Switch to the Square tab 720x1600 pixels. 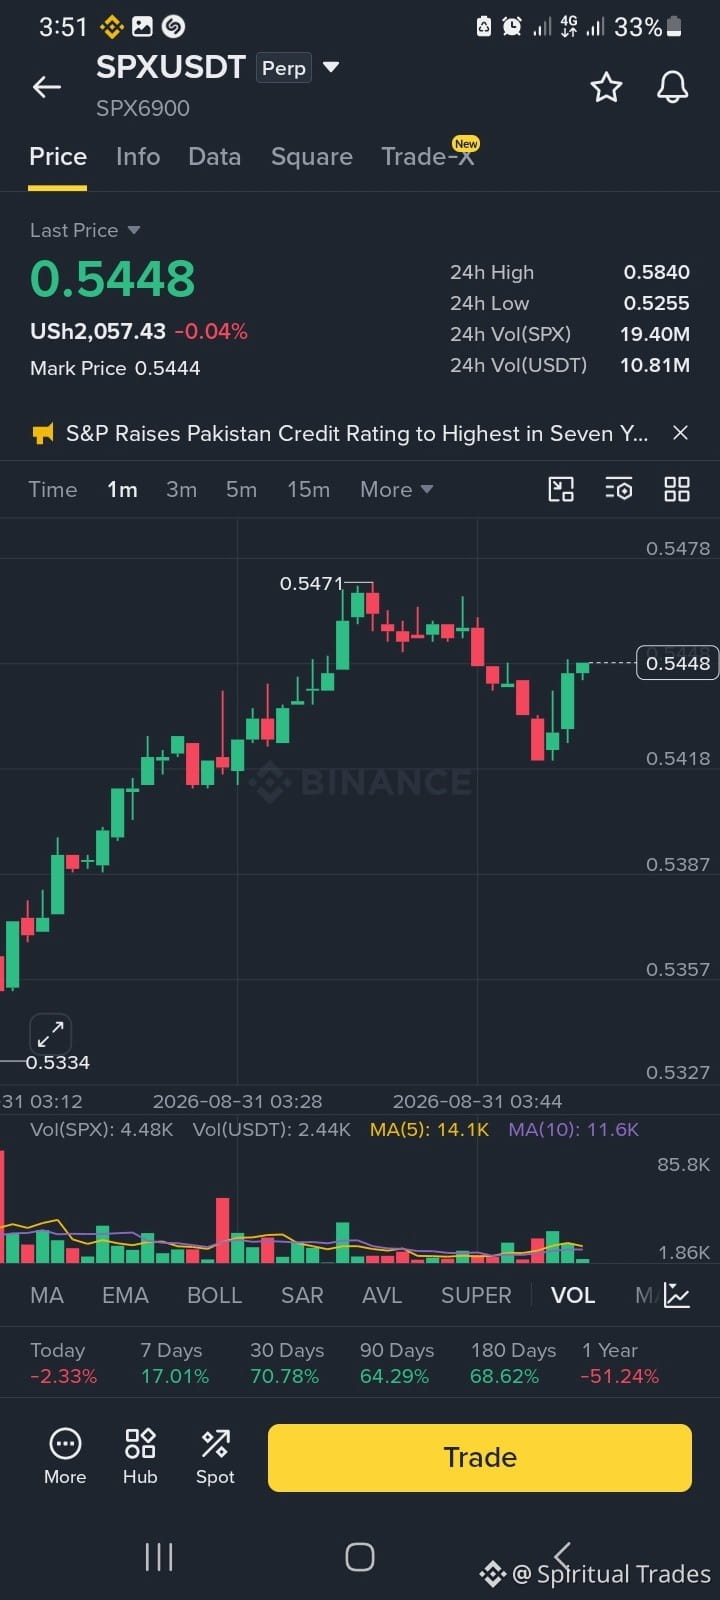point(312,157)
